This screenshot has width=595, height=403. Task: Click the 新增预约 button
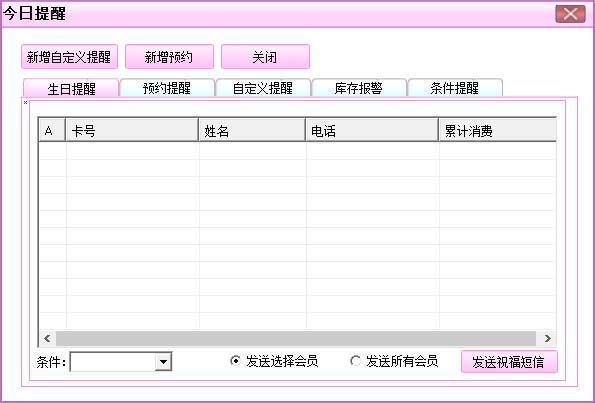[x=169, y=57]
